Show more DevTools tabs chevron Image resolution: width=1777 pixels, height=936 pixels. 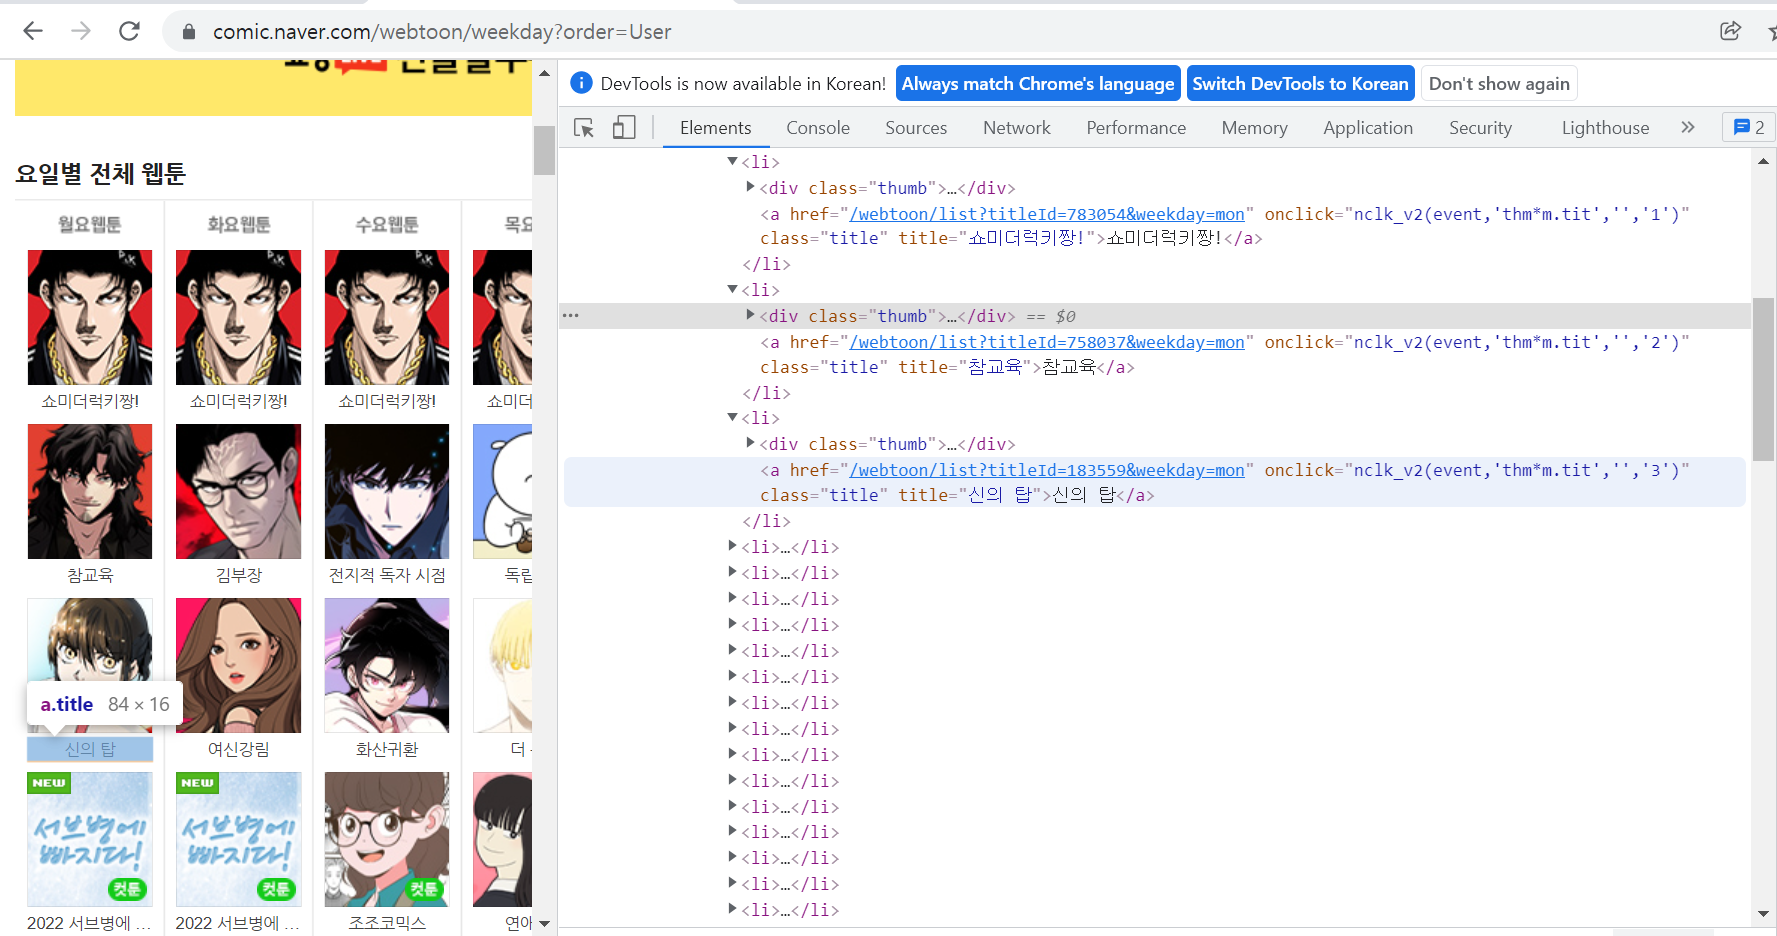1688,127
